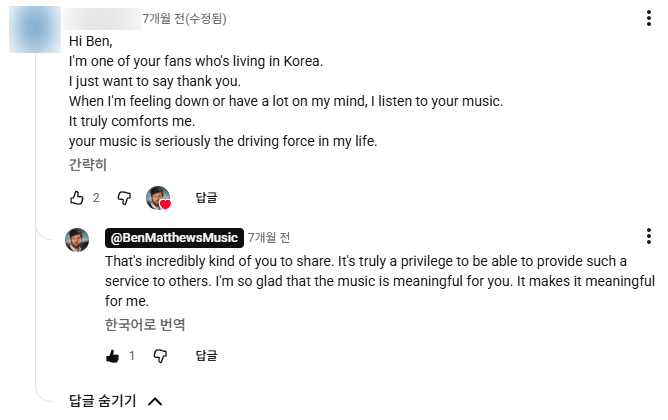Click 답글 under the top comment
Screen dimensions: 668x420
[x=206, y=198]
